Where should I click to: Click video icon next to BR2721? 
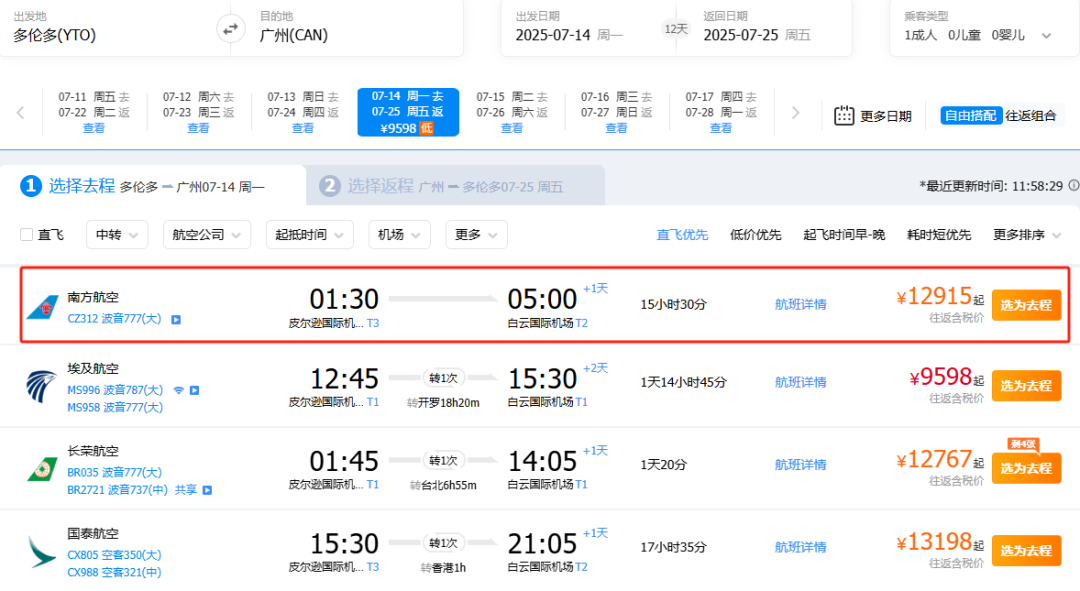(207, 490)
